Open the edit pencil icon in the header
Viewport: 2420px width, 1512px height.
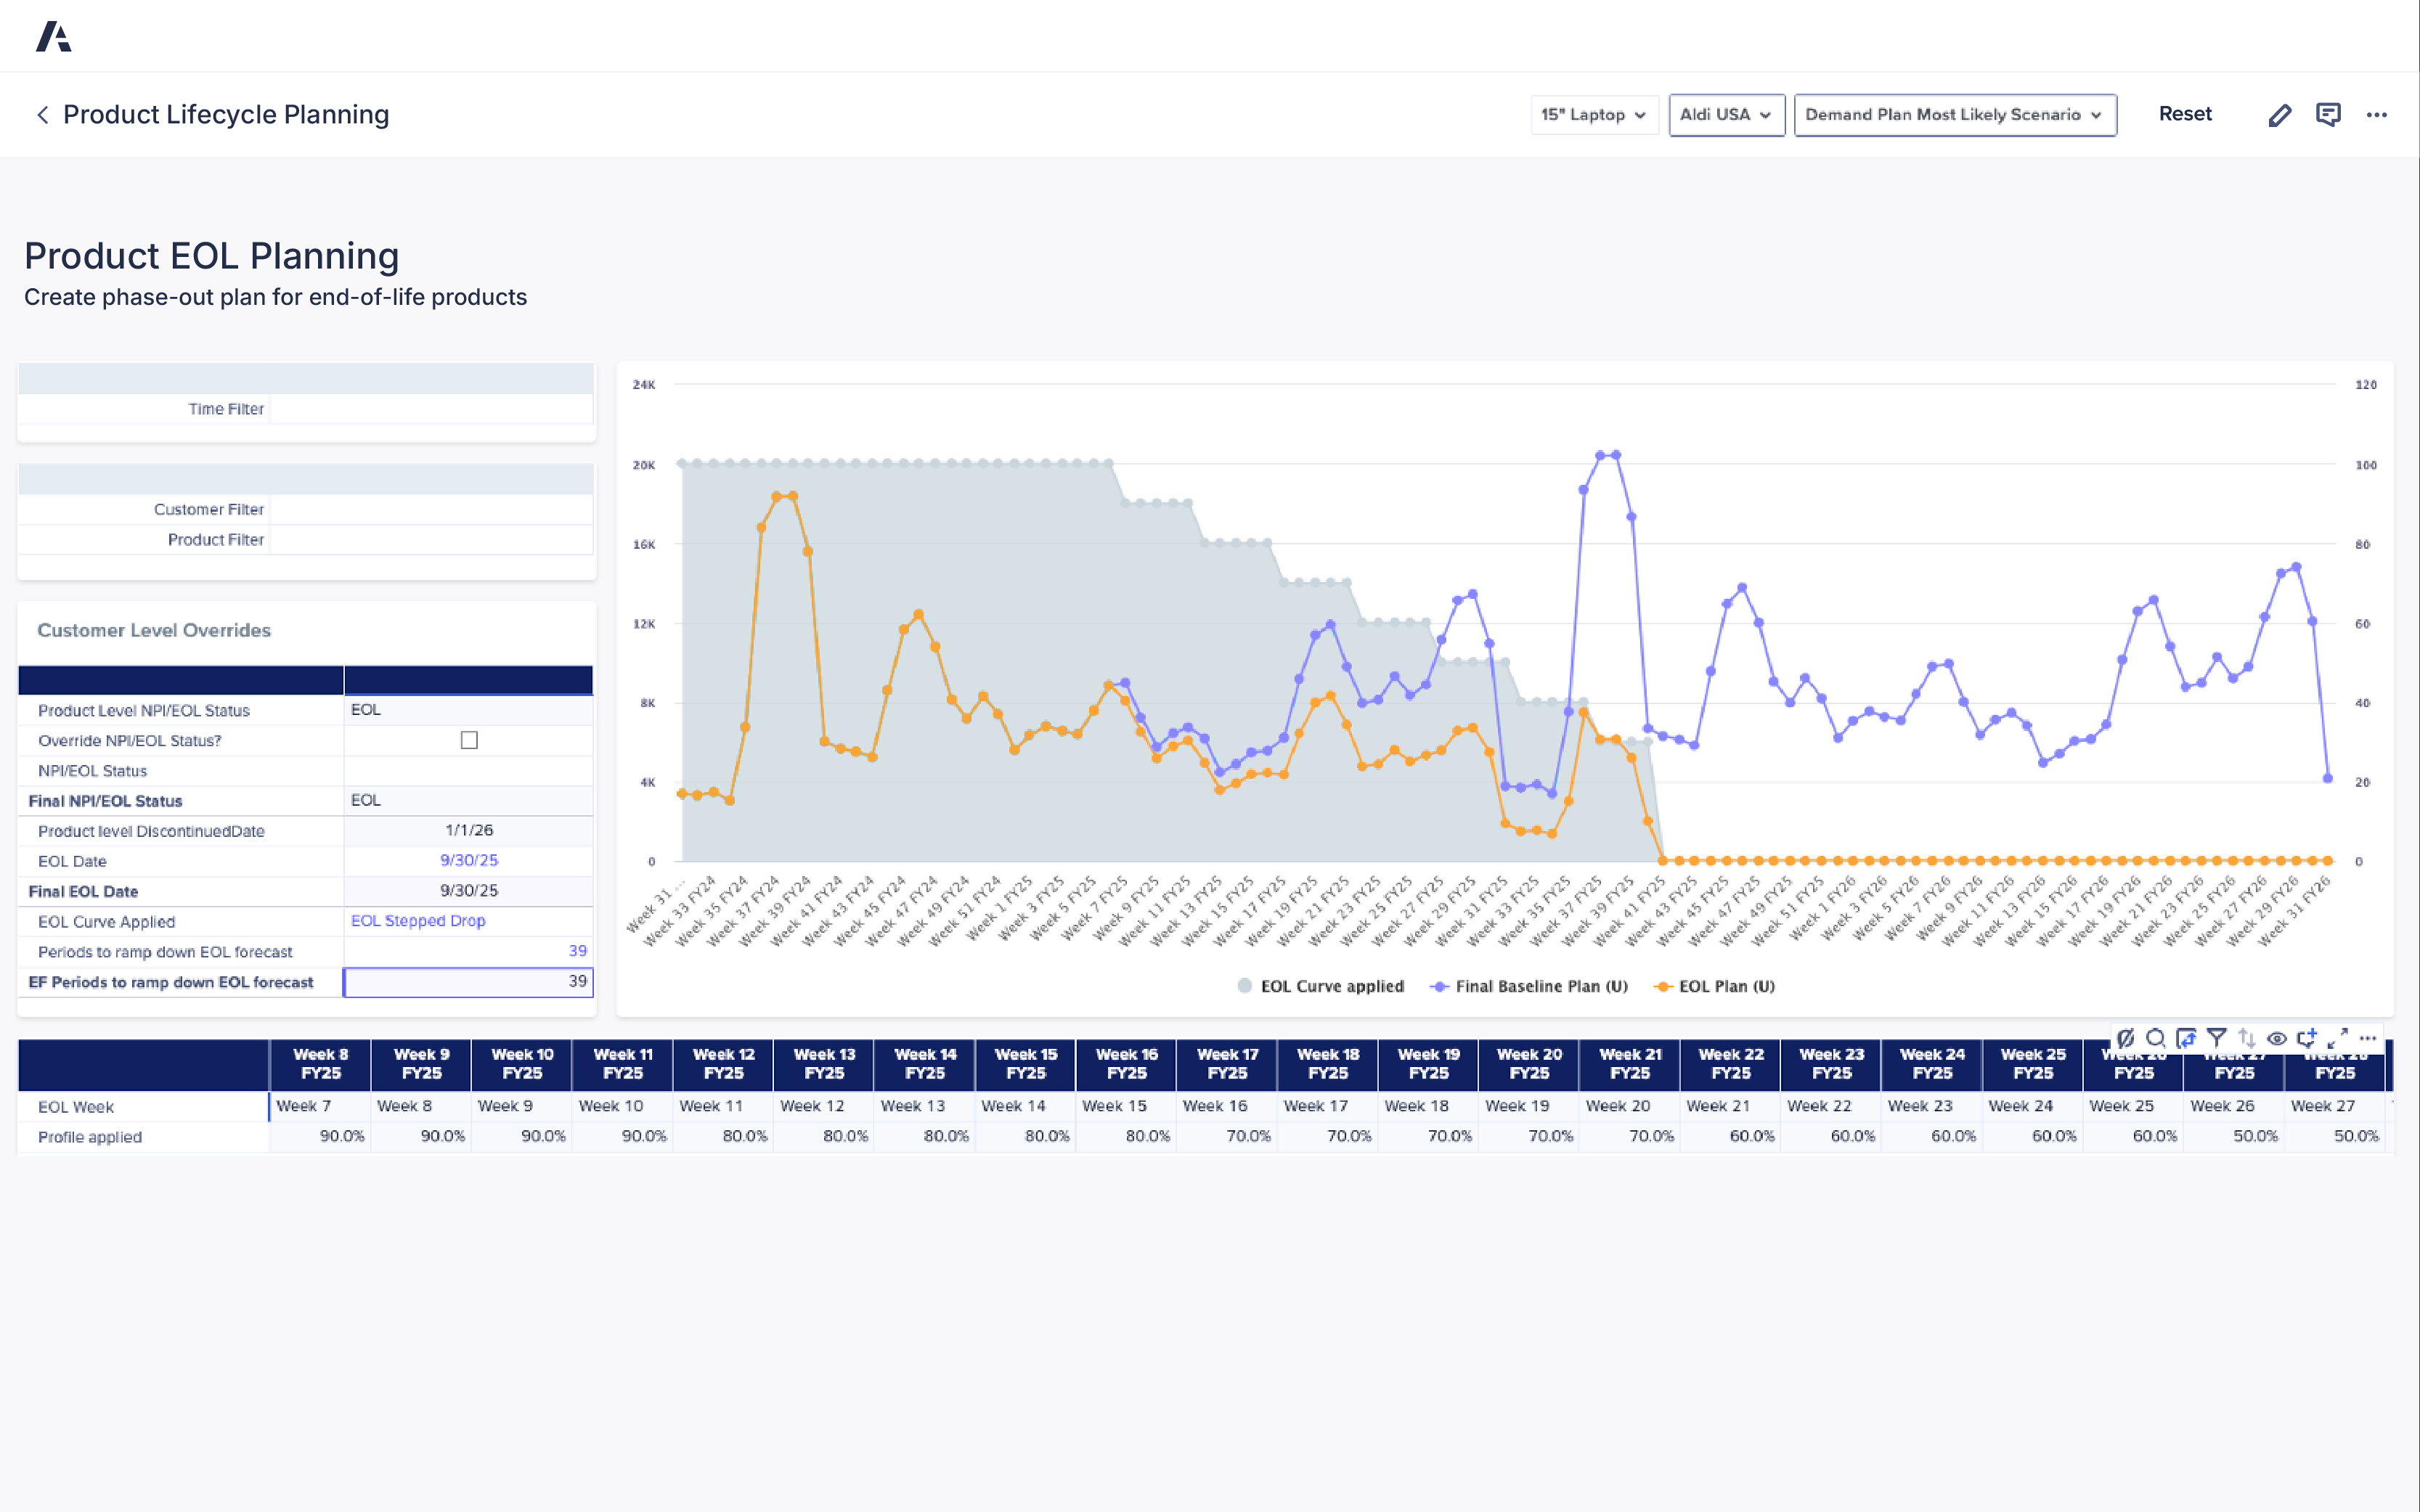click(x=2280, y=114)
